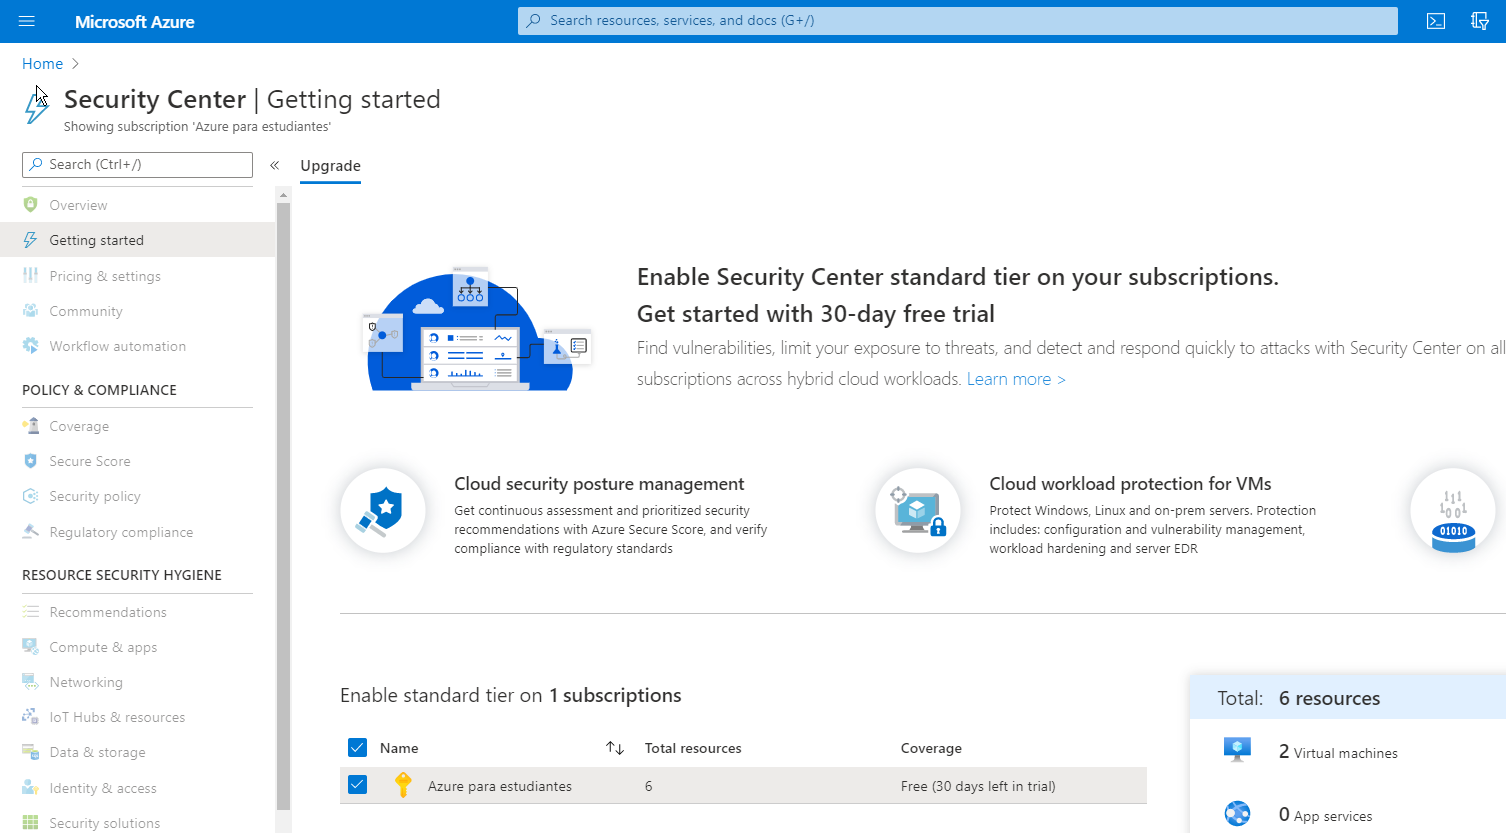This screenshot has width=1506, height=833.
Task: Open Security solutions in the sidebar
Action: [x=105, y=821]
